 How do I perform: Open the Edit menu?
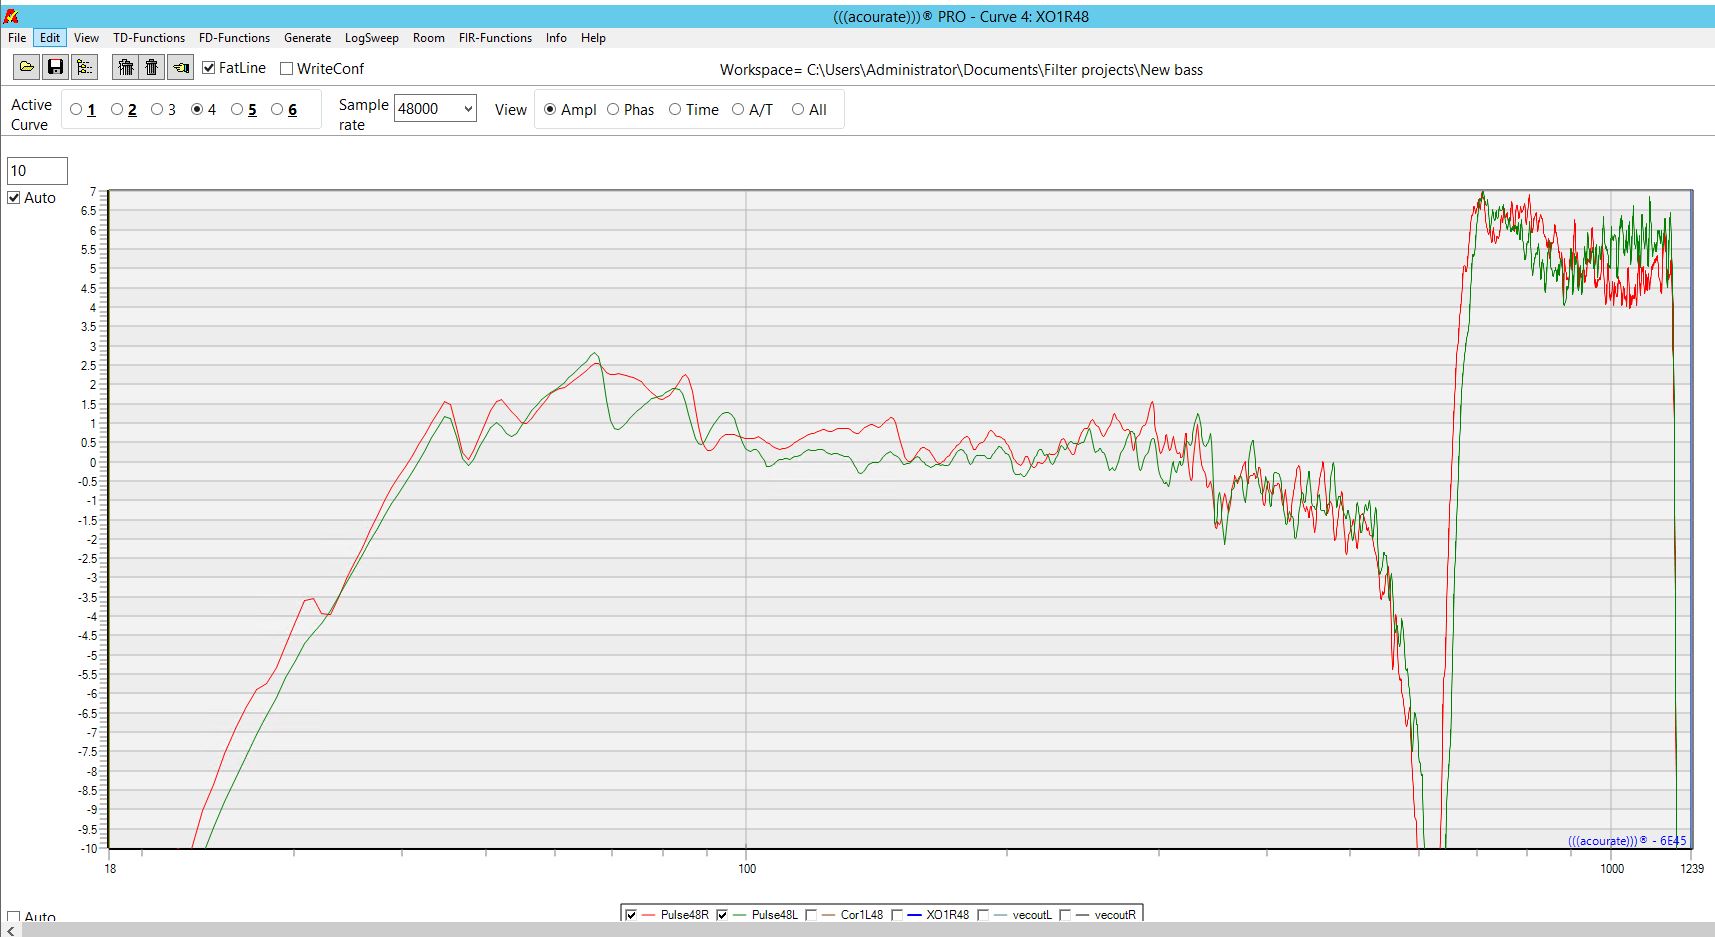pyautogui.click(x=50, y=38)
